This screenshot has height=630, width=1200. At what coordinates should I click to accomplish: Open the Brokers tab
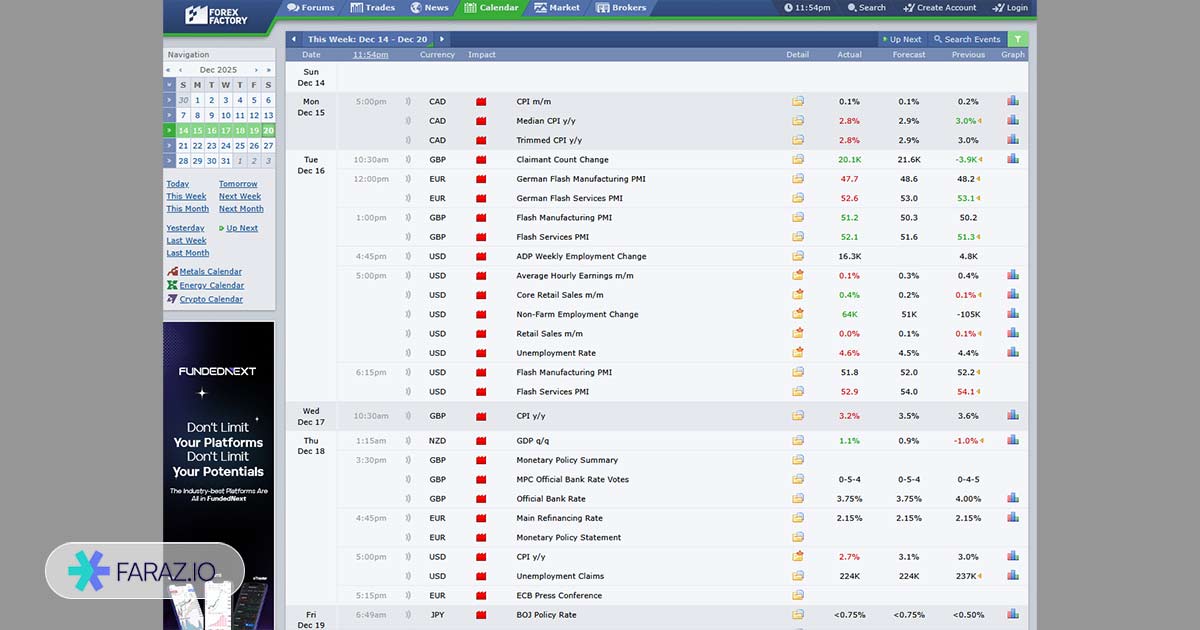pos(621,8)
